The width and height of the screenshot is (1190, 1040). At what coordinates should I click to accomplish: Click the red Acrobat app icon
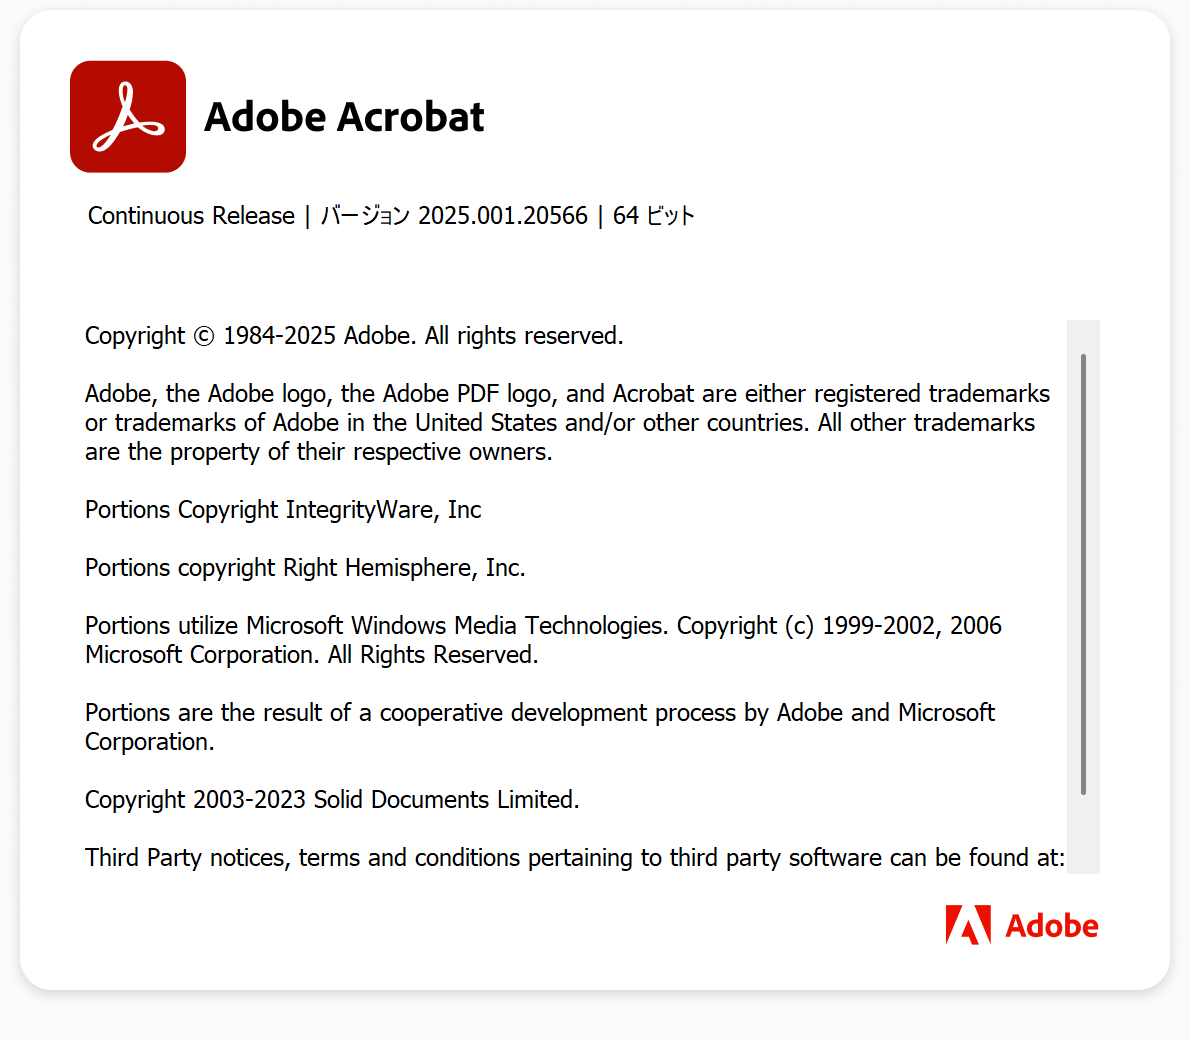tap(128, 117)
